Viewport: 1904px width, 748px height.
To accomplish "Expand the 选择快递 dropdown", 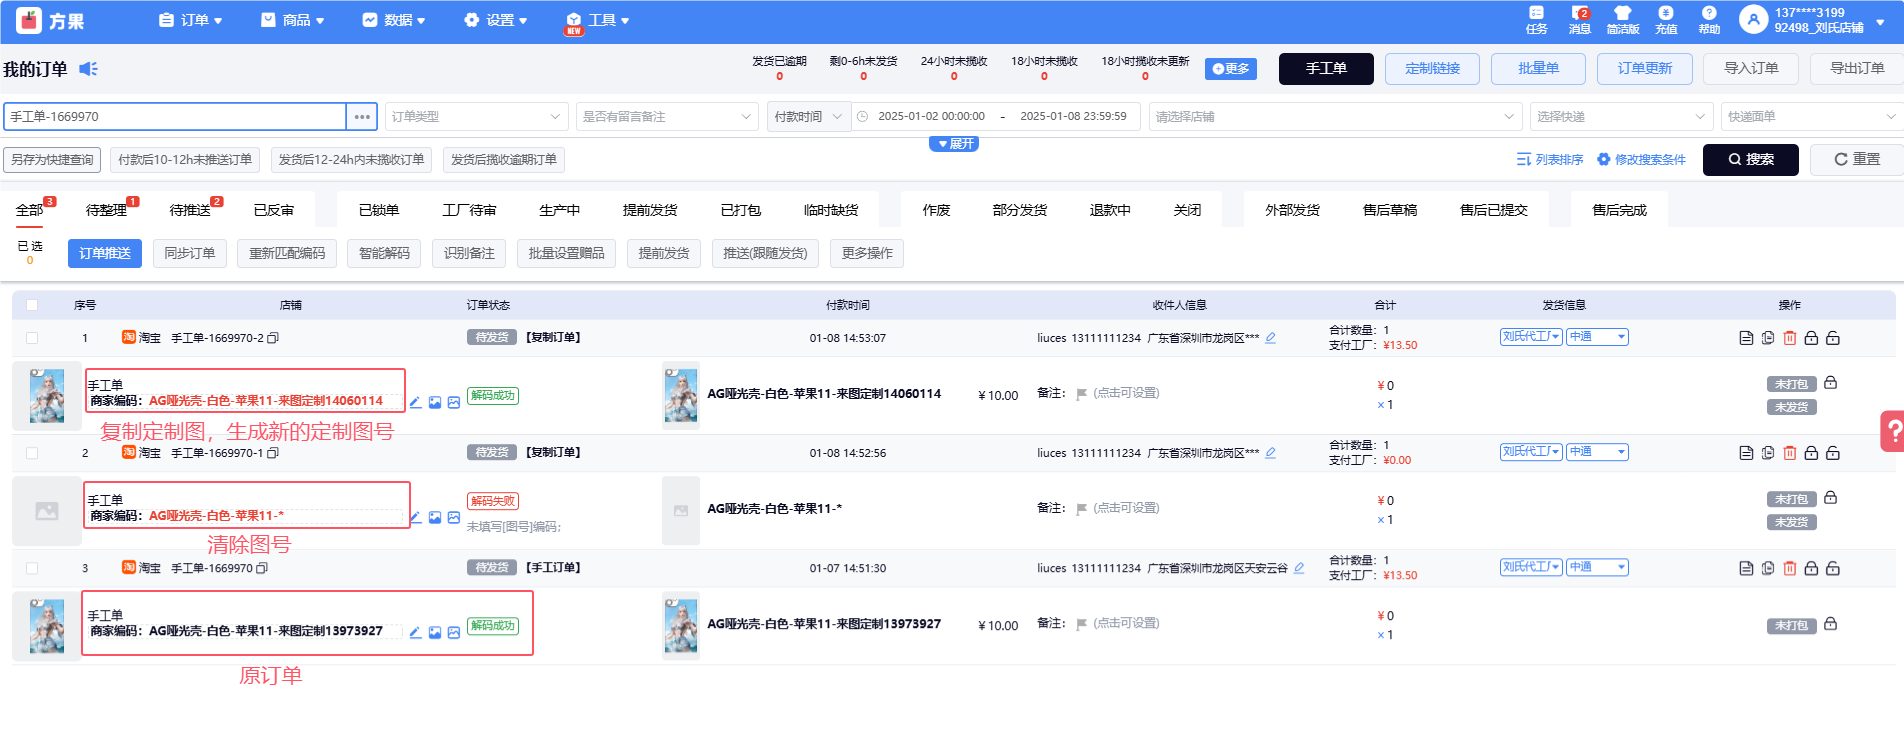I will coord(1620,117).
